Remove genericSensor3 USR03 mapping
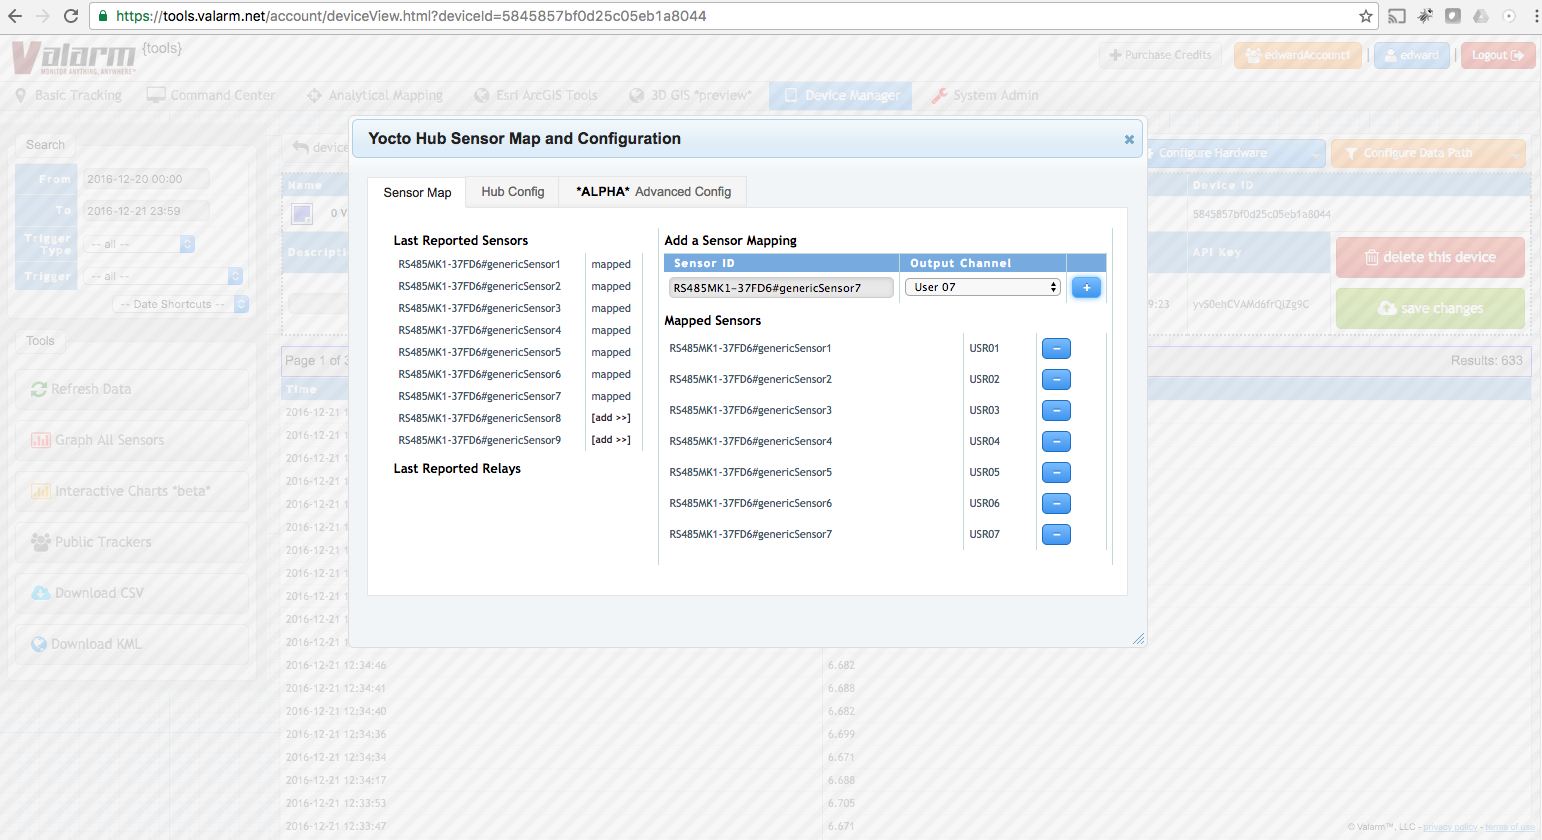 [1056, 410]
